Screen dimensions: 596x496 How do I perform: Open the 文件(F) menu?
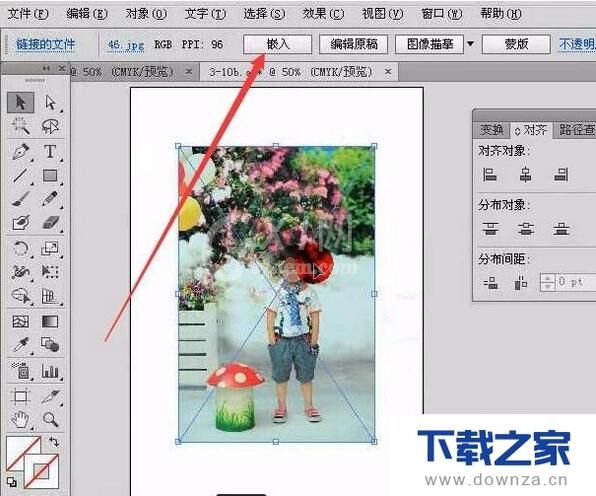[x=28, y=14]
